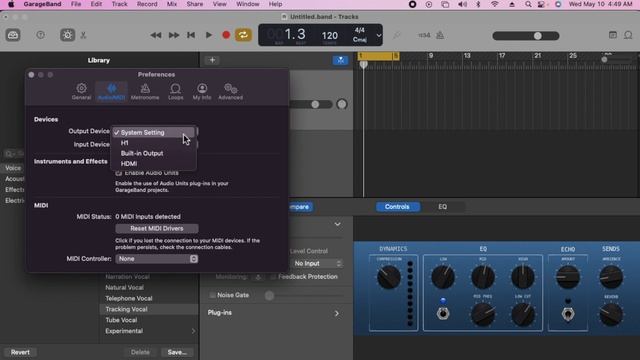The height and width of the screenshot is (360, 640).
Task: Choose Built-in Output in device menu
Action: [x=153, y=153]
